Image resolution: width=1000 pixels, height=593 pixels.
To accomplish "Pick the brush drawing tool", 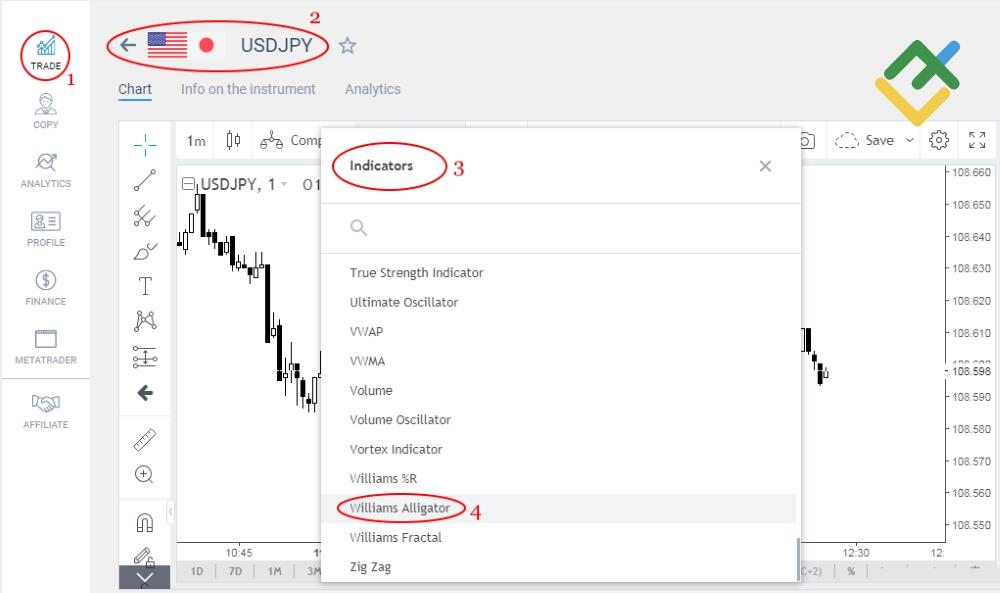I will click(145, 251).
